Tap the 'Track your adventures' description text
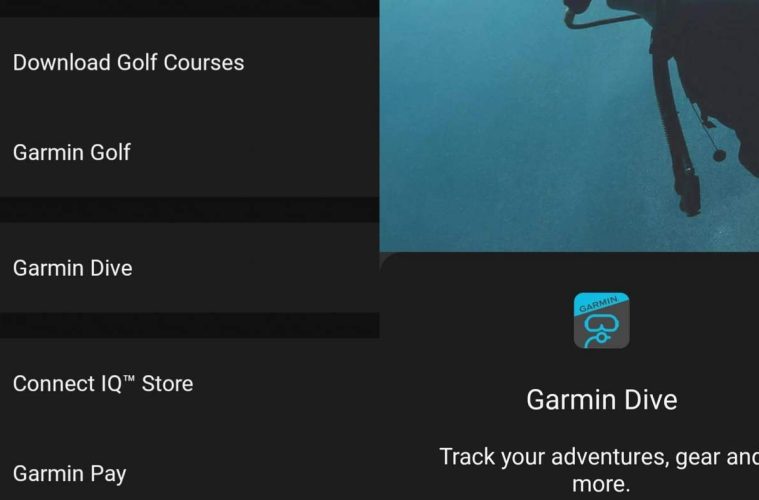This screenshot has width=759, height=500. (x=599, y=470)
